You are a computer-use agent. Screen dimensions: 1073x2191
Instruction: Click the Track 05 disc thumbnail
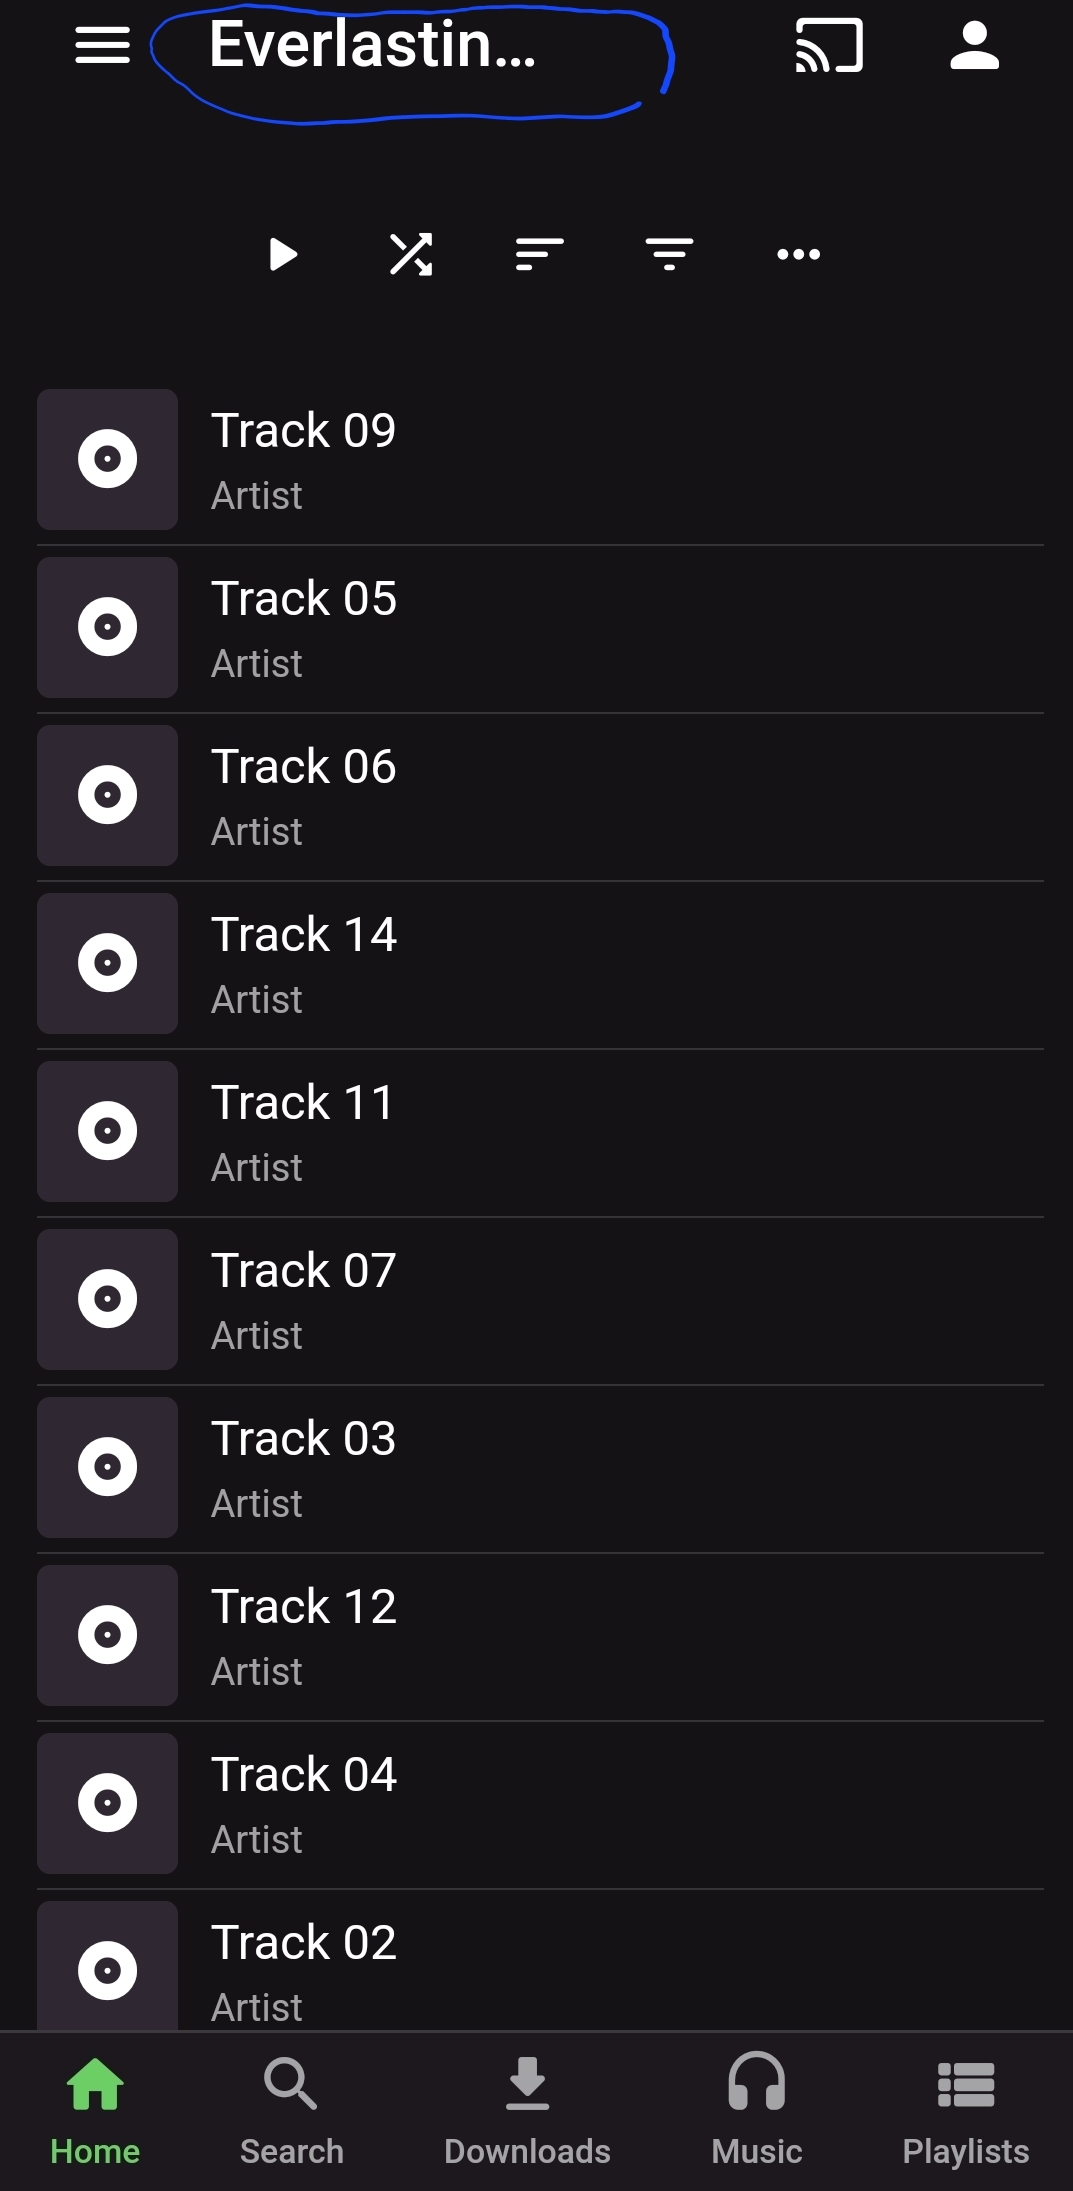[x=108, y=628]
